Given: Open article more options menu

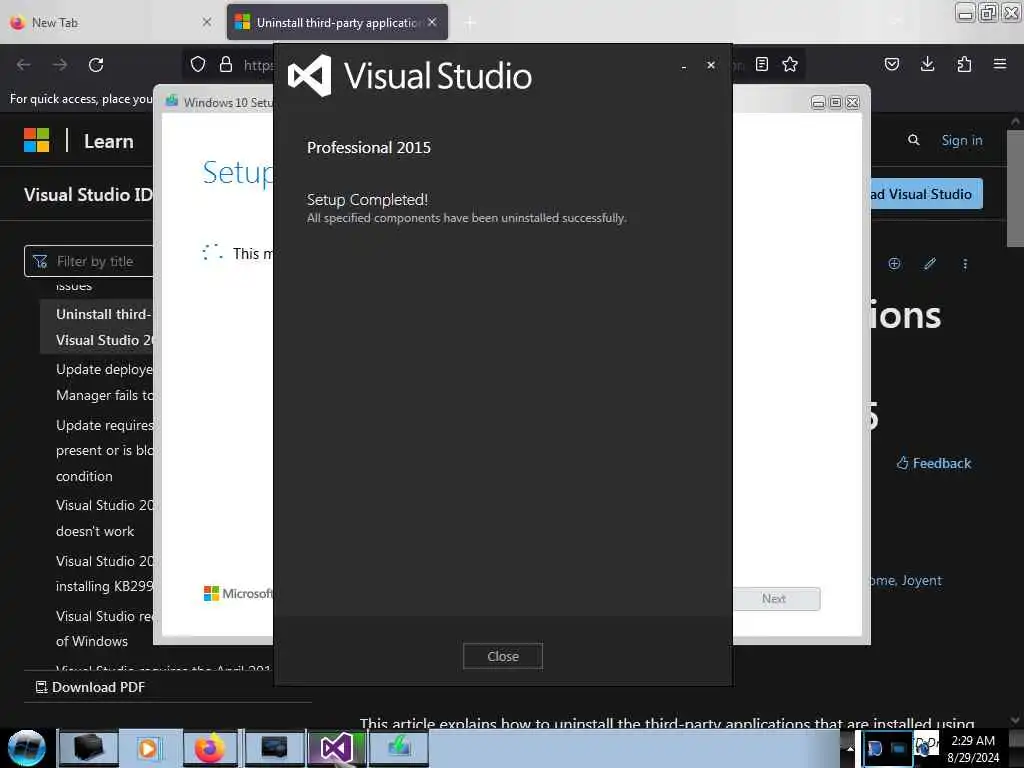Looking at the screenshot, I should pos(965,264).
